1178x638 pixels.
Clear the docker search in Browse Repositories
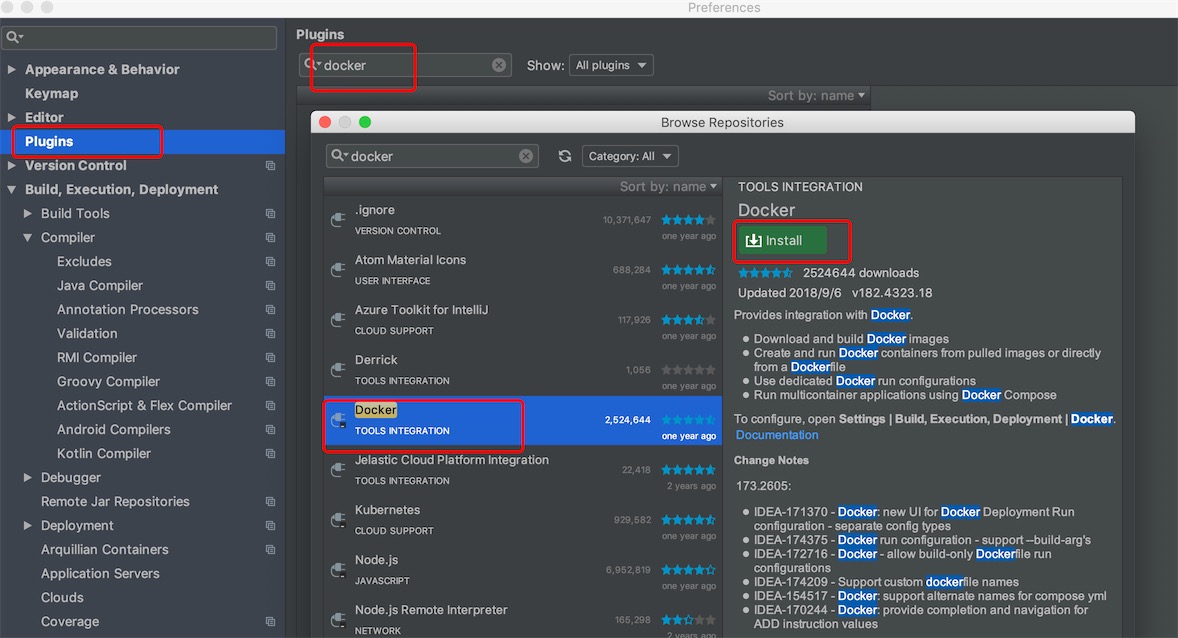click(x=526, y=156)
